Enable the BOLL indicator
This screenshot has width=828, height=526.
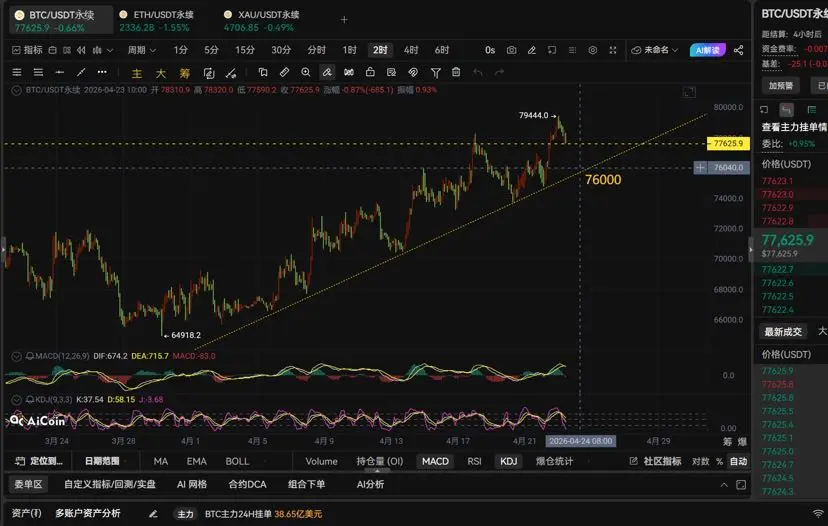tap(237, 462)
